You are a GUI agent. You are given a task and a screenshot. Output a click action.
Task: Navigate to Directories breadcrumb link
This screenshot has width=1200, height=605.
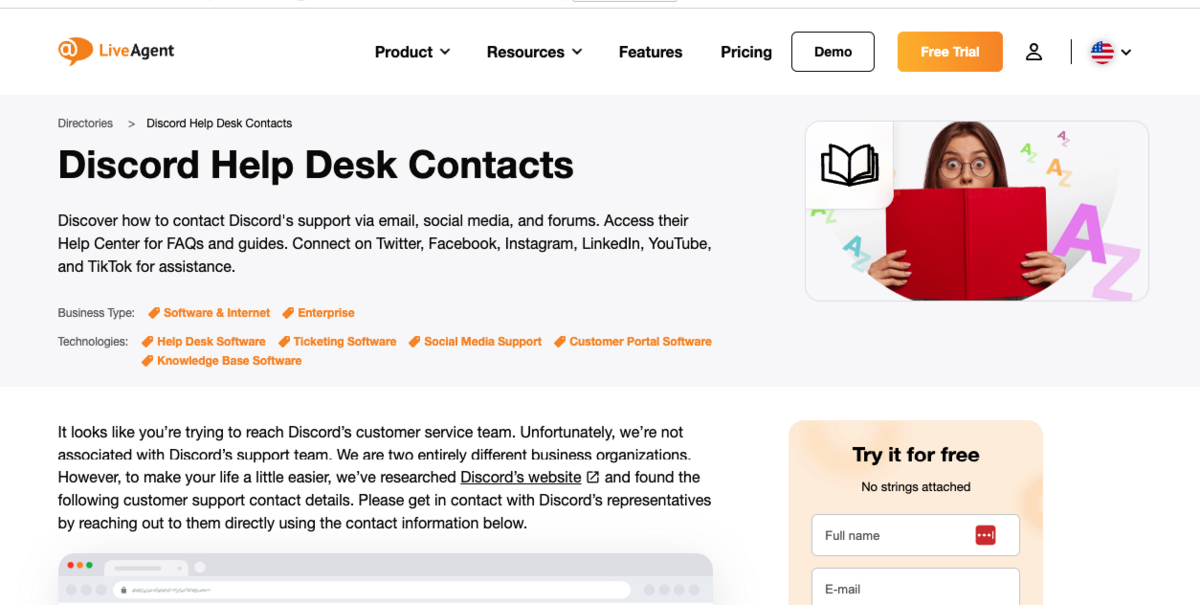click(x=85, y=123)
